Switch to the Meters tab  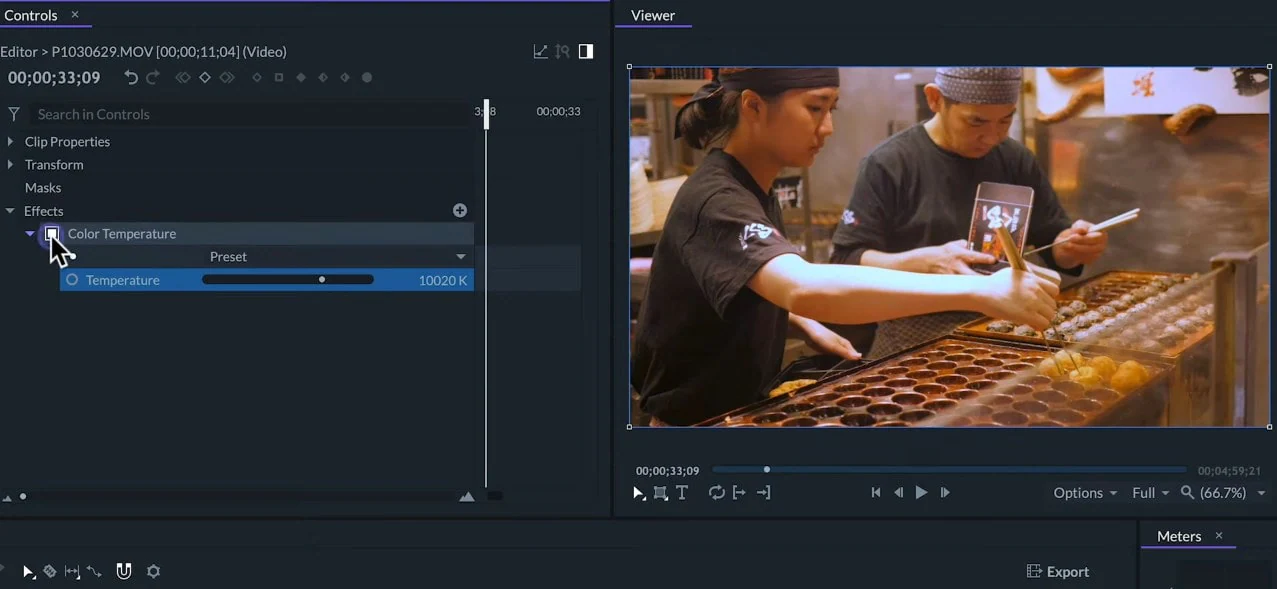[x=1179, y=536]
